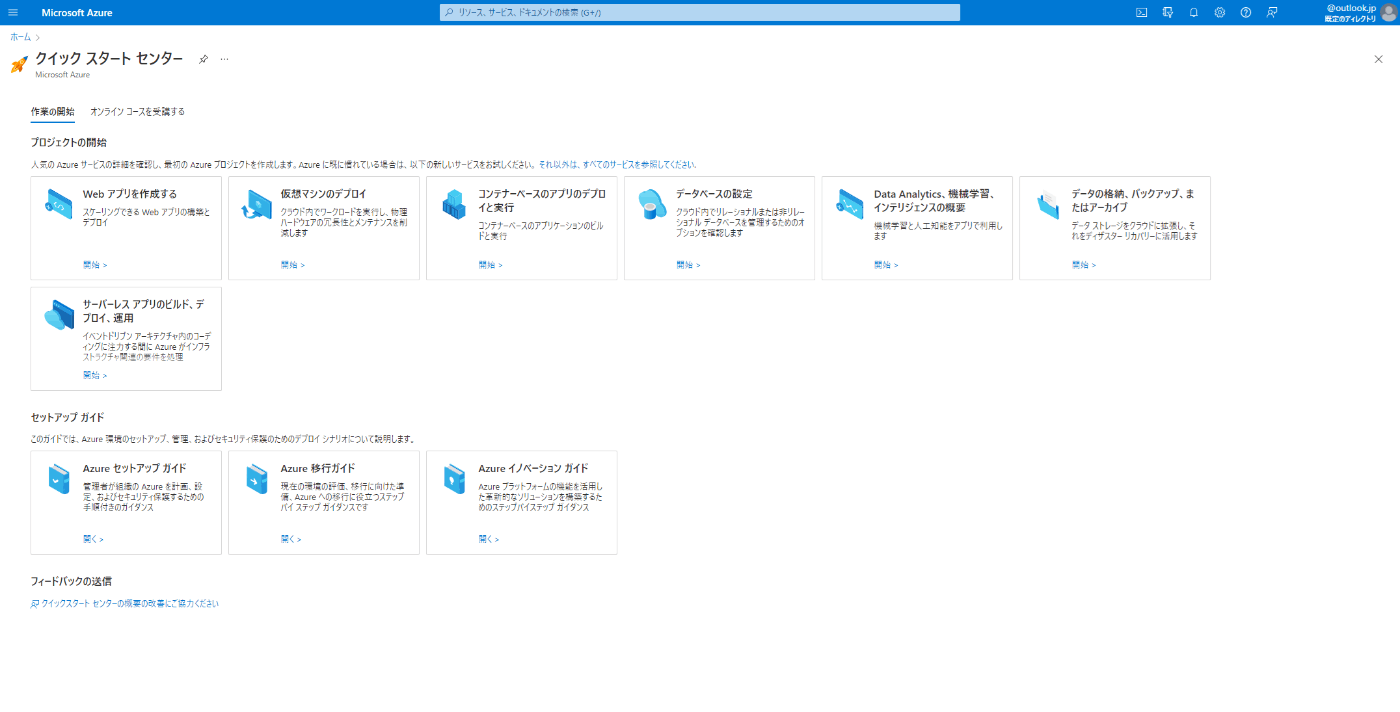This screenshot has height=712, width=1400.
Task: Click 開始 under Data Analytics card
Action: pos(886,265)
